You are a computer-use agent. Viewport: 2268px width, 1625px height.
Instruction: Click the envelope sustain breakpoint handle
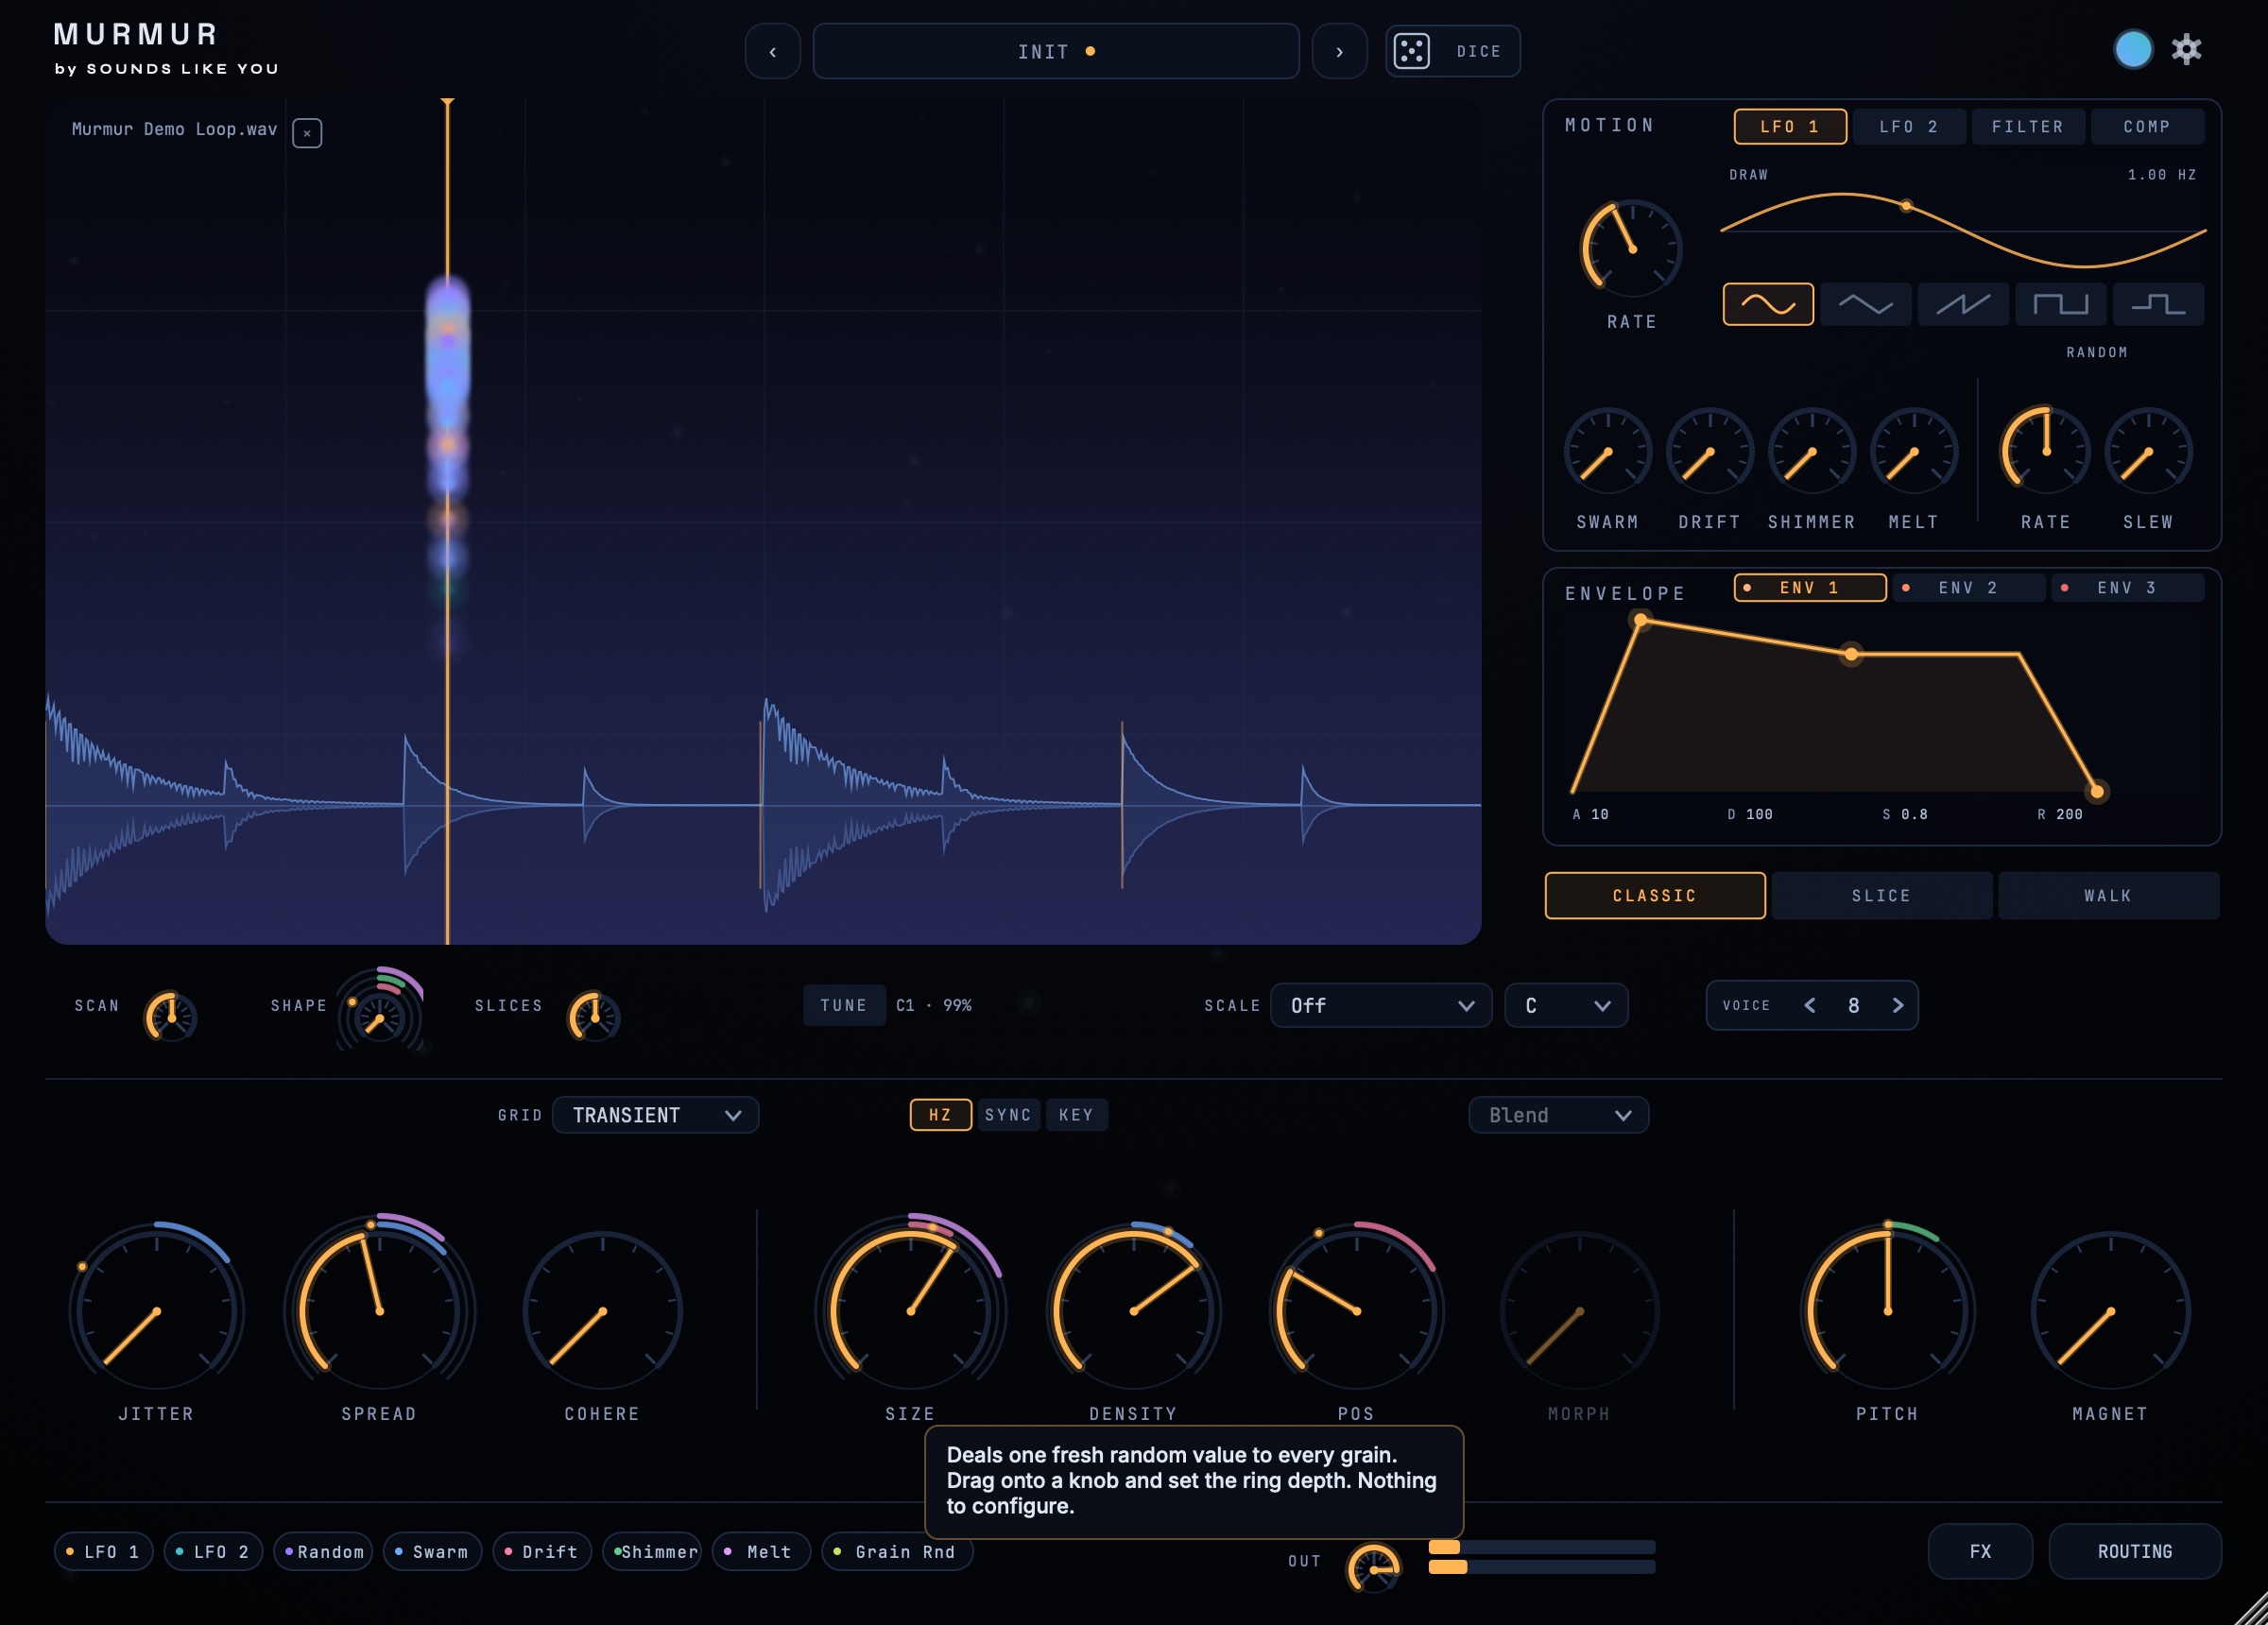click(x=1851, y=654)
